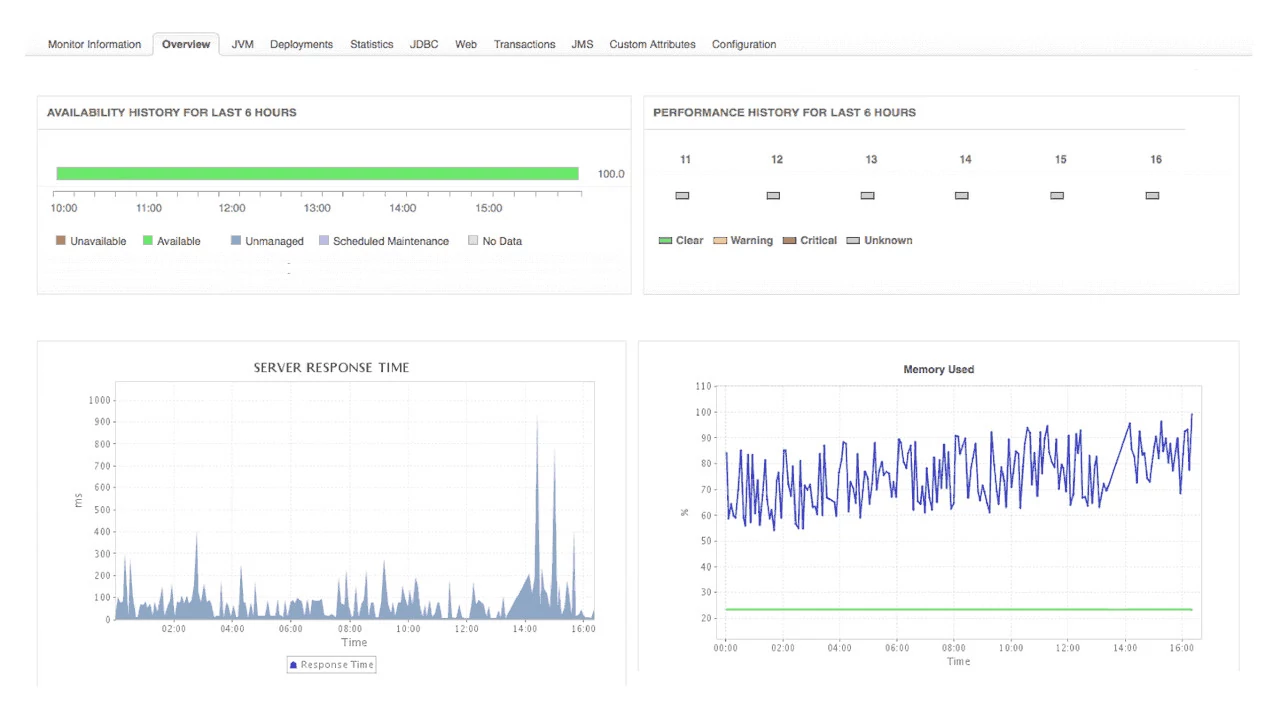Select the JMS tab
The image size is (1280, 720).
point(582,44)
